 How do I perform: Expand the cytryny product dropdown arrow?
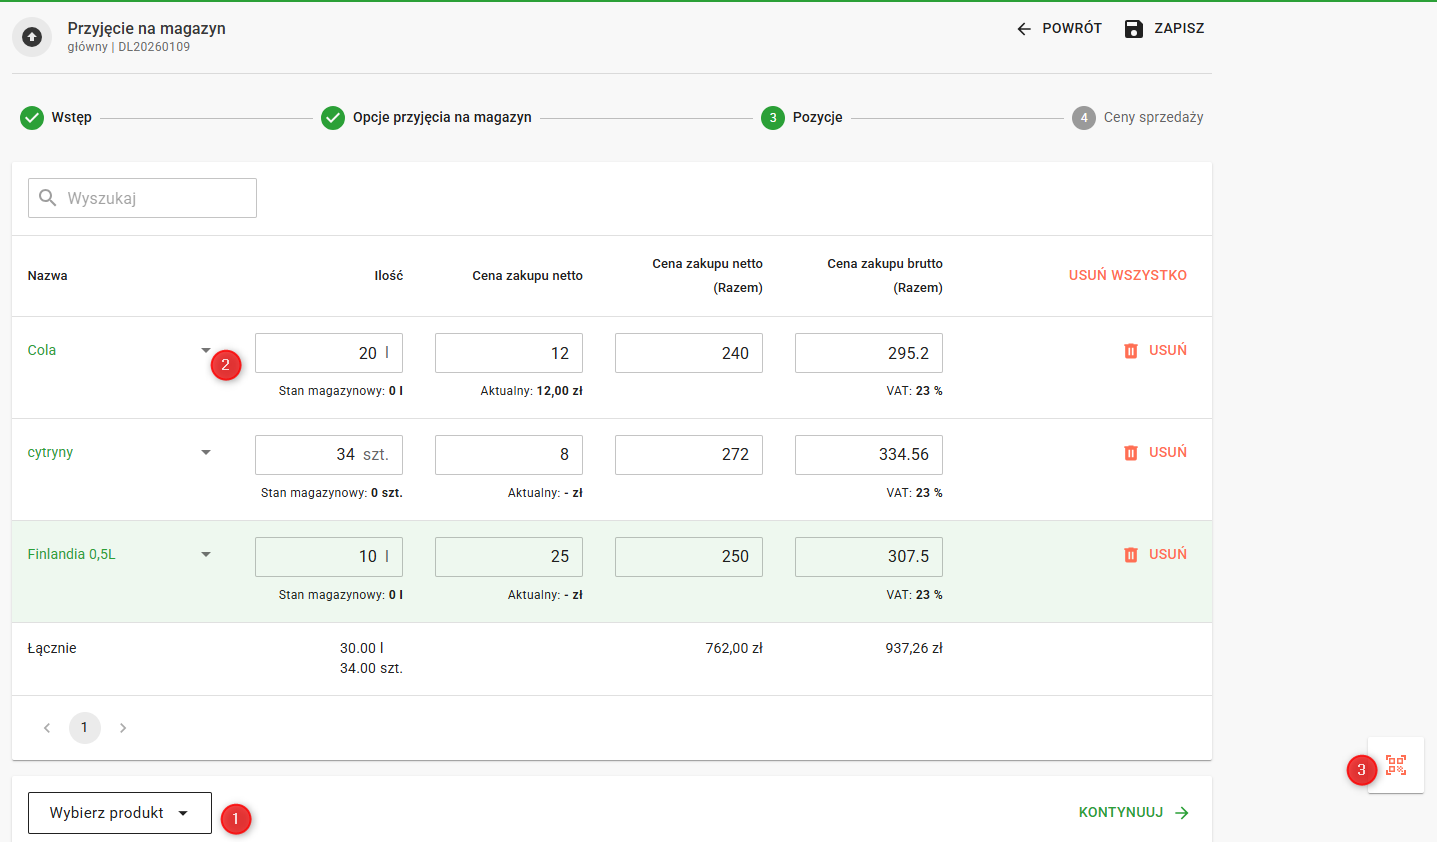(x=206, y=453)
